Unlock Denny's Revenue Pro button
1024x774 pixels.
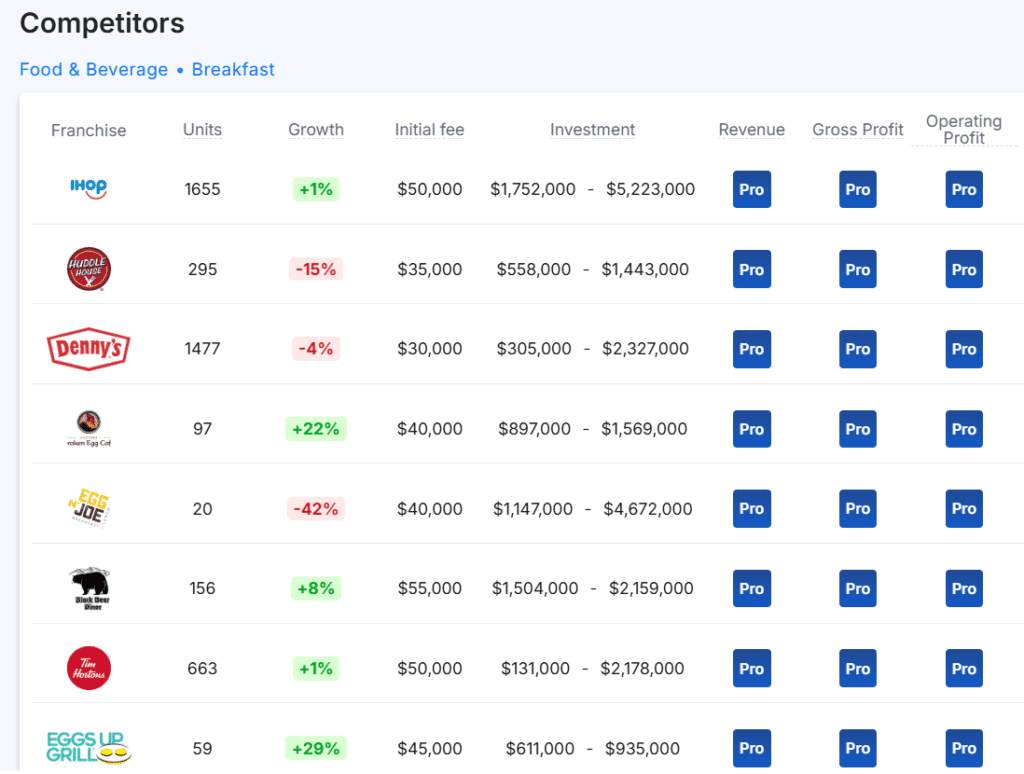(752, 349)
